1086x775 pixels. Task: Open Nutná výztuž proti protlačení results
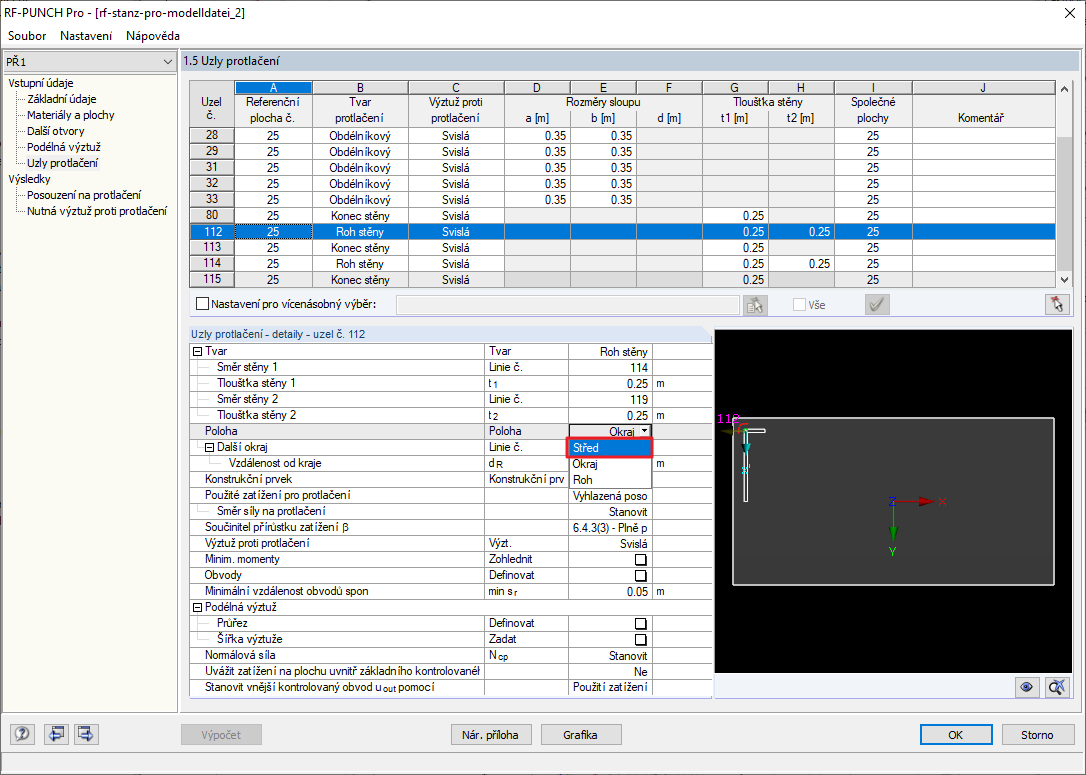[97, 211]
